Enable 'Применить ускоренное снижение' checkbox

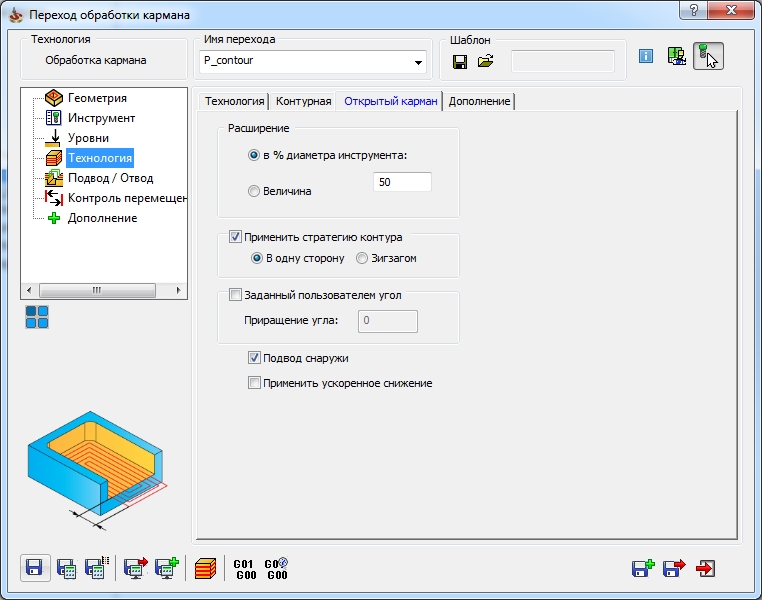coord(254,383)
